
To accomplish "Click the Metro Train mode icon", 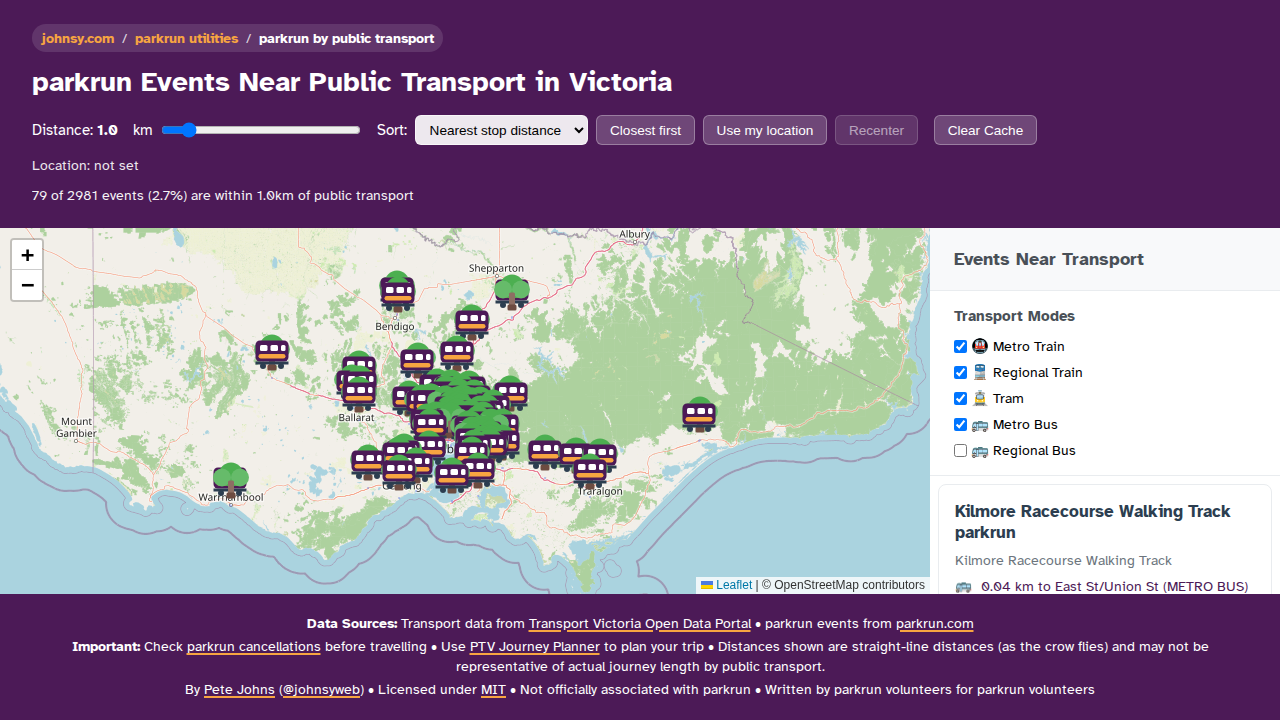I will (980, 346).
